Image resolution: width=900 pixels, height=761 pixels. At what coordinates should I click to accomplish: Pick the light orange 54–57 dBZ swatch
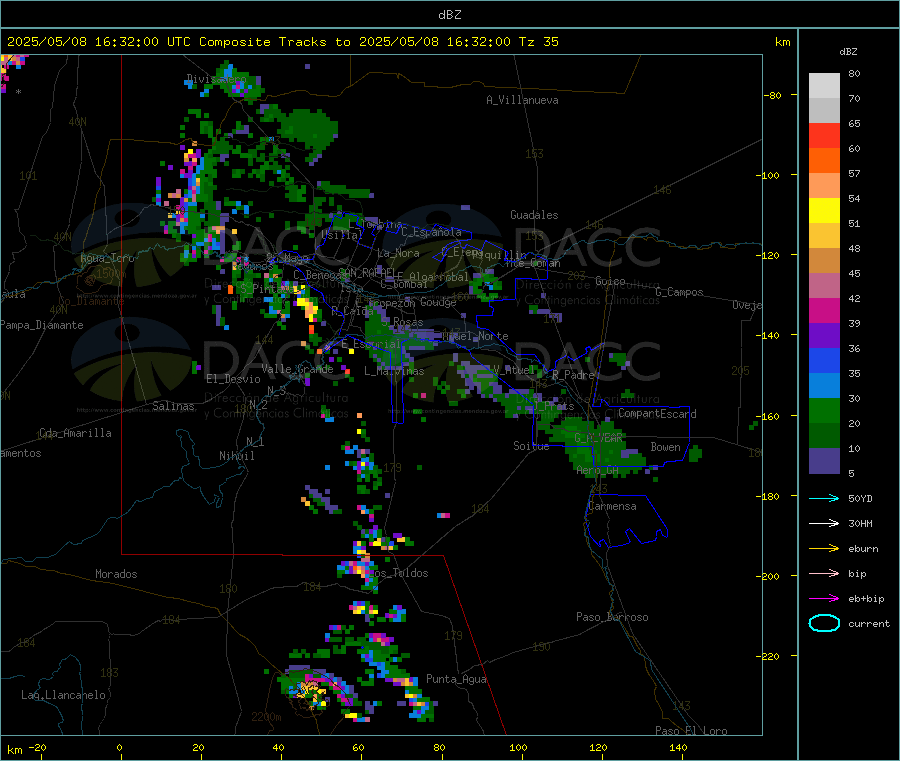[x=824, y=185]
